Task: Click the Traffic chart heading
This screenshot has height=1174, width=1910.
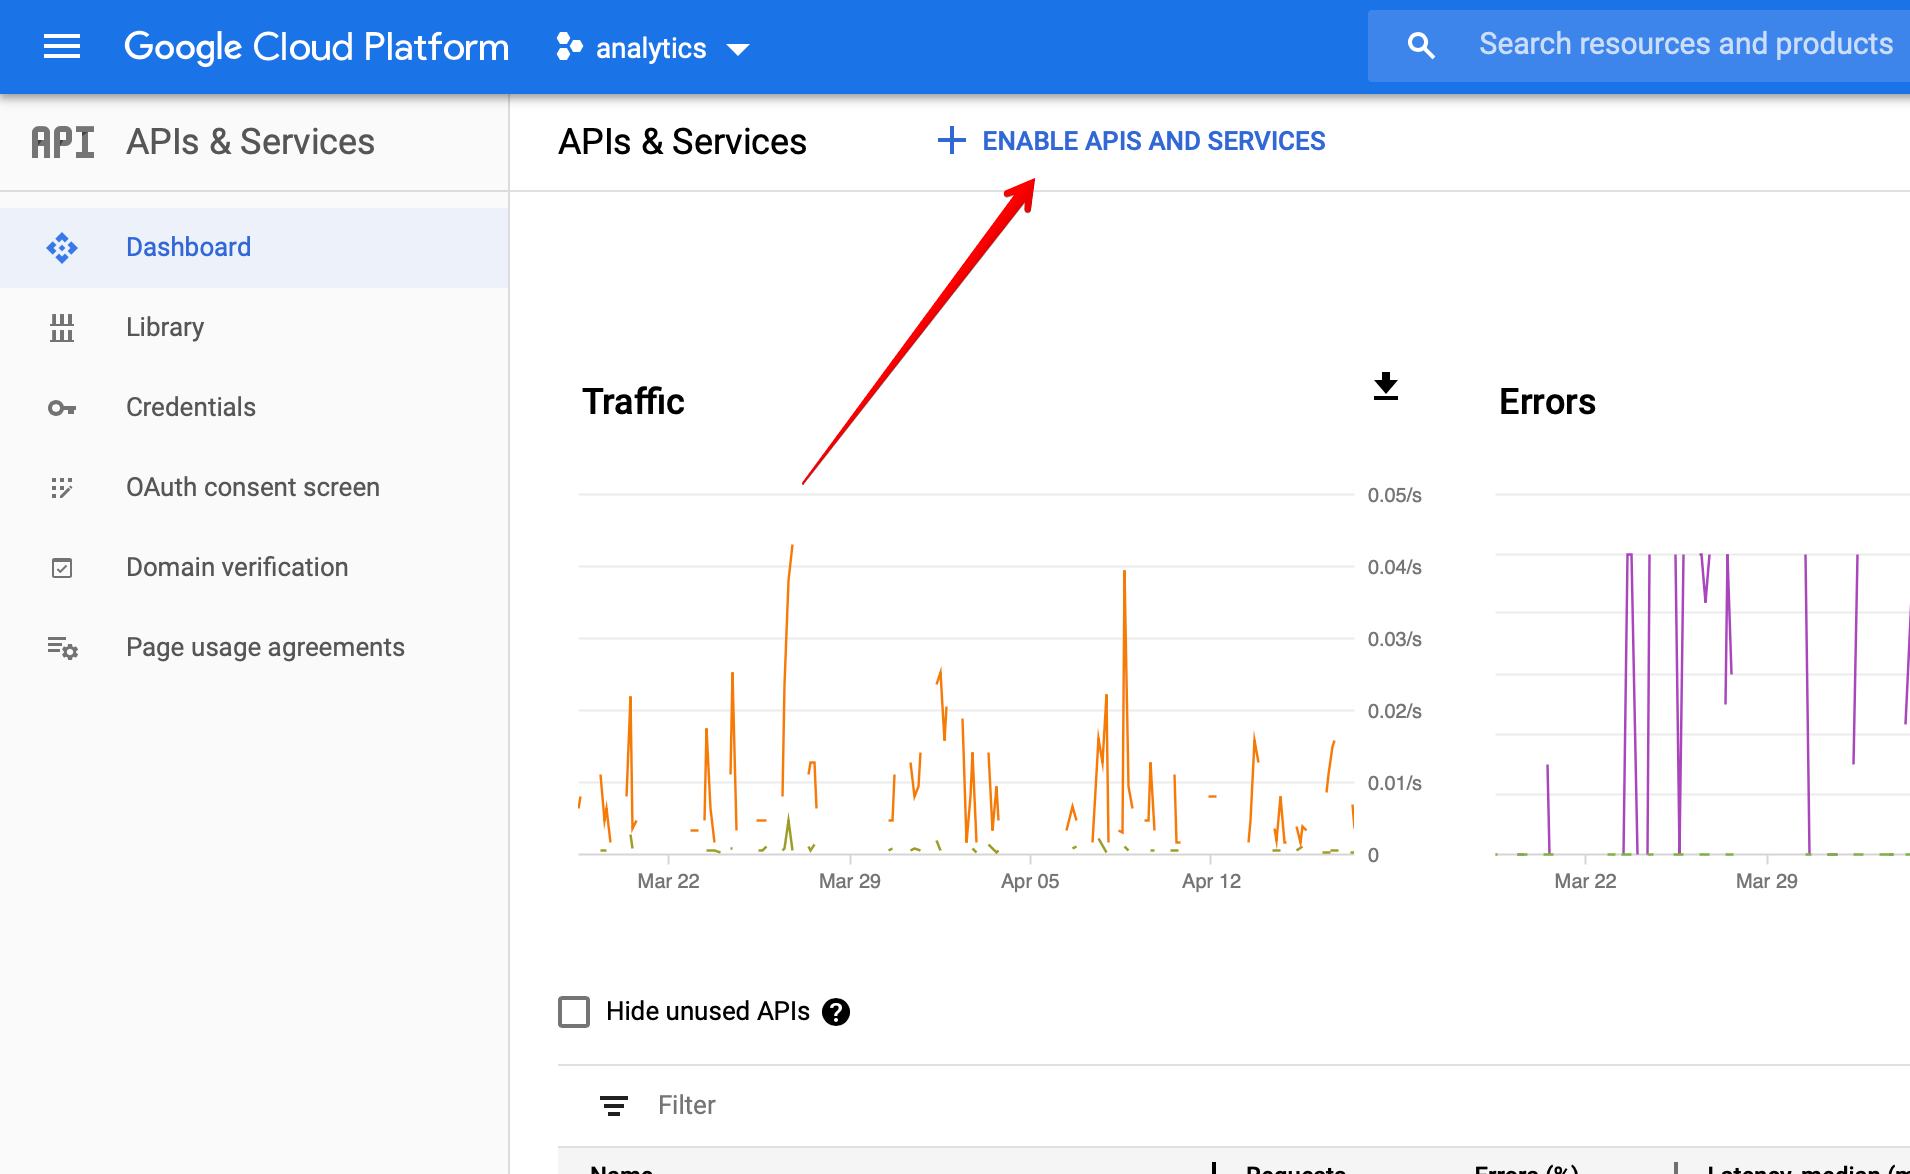Action: [633, 402]
